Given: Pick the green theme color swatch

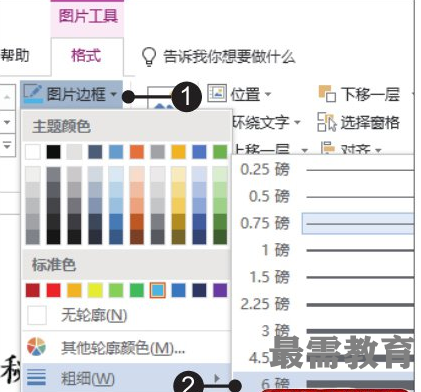Looking at the screenshot, I should click(220, 152).
